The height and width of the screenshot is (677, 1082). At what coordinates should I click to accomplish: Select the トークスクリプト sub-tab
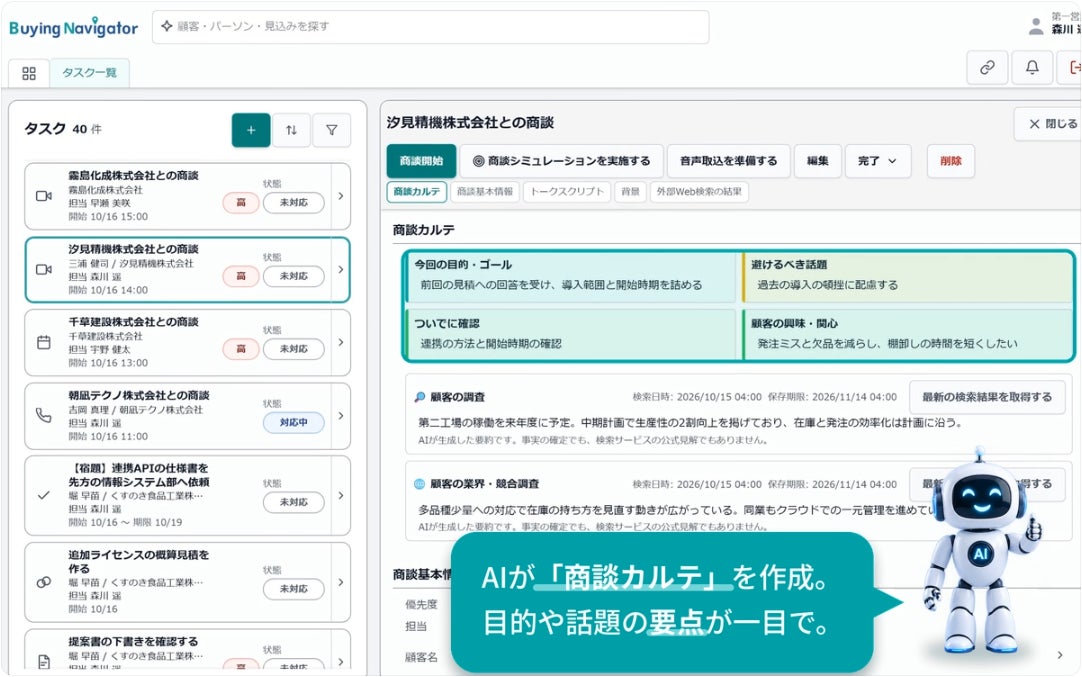(567, 192)
